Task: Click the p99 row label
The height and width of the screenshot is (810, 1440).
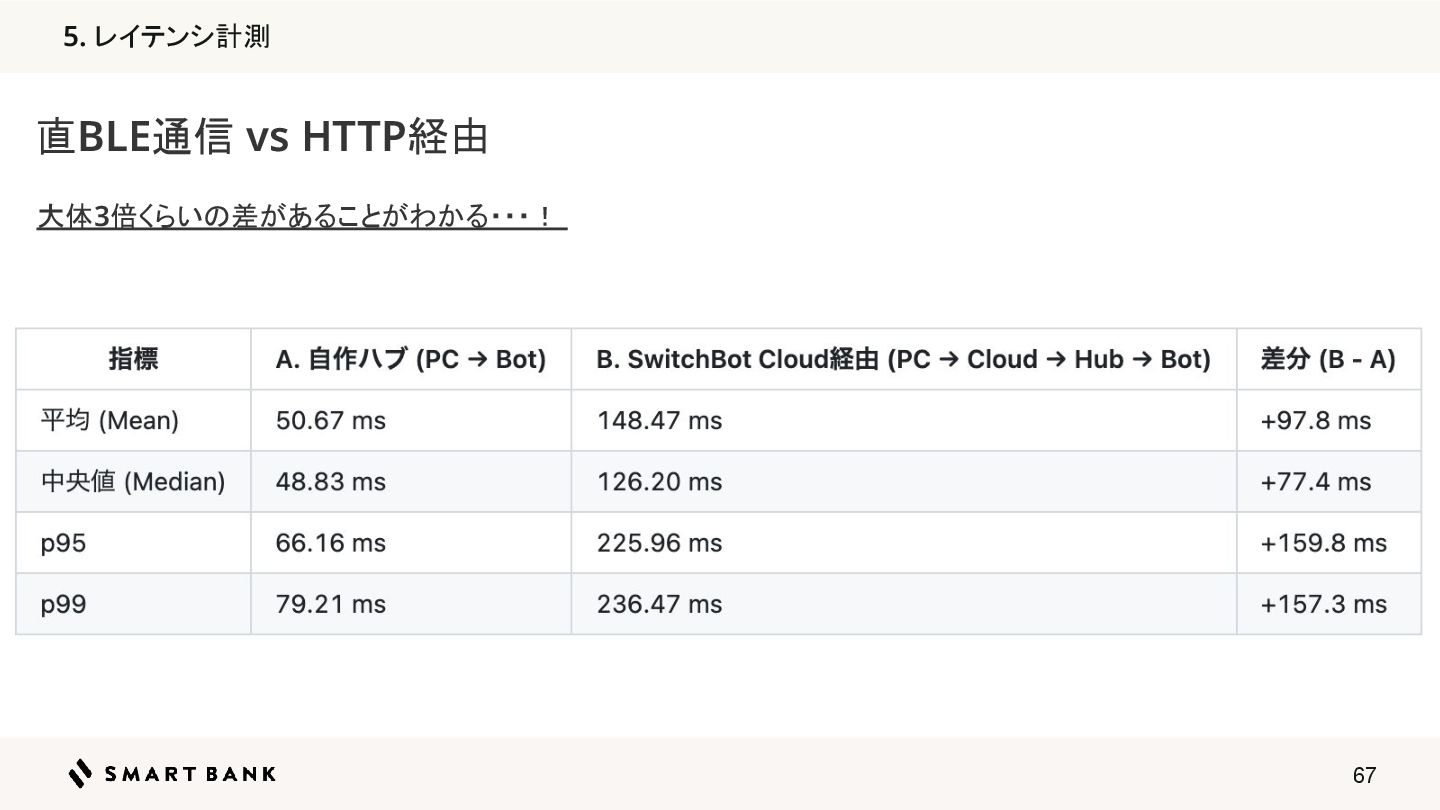Action: tap(63, 604)
